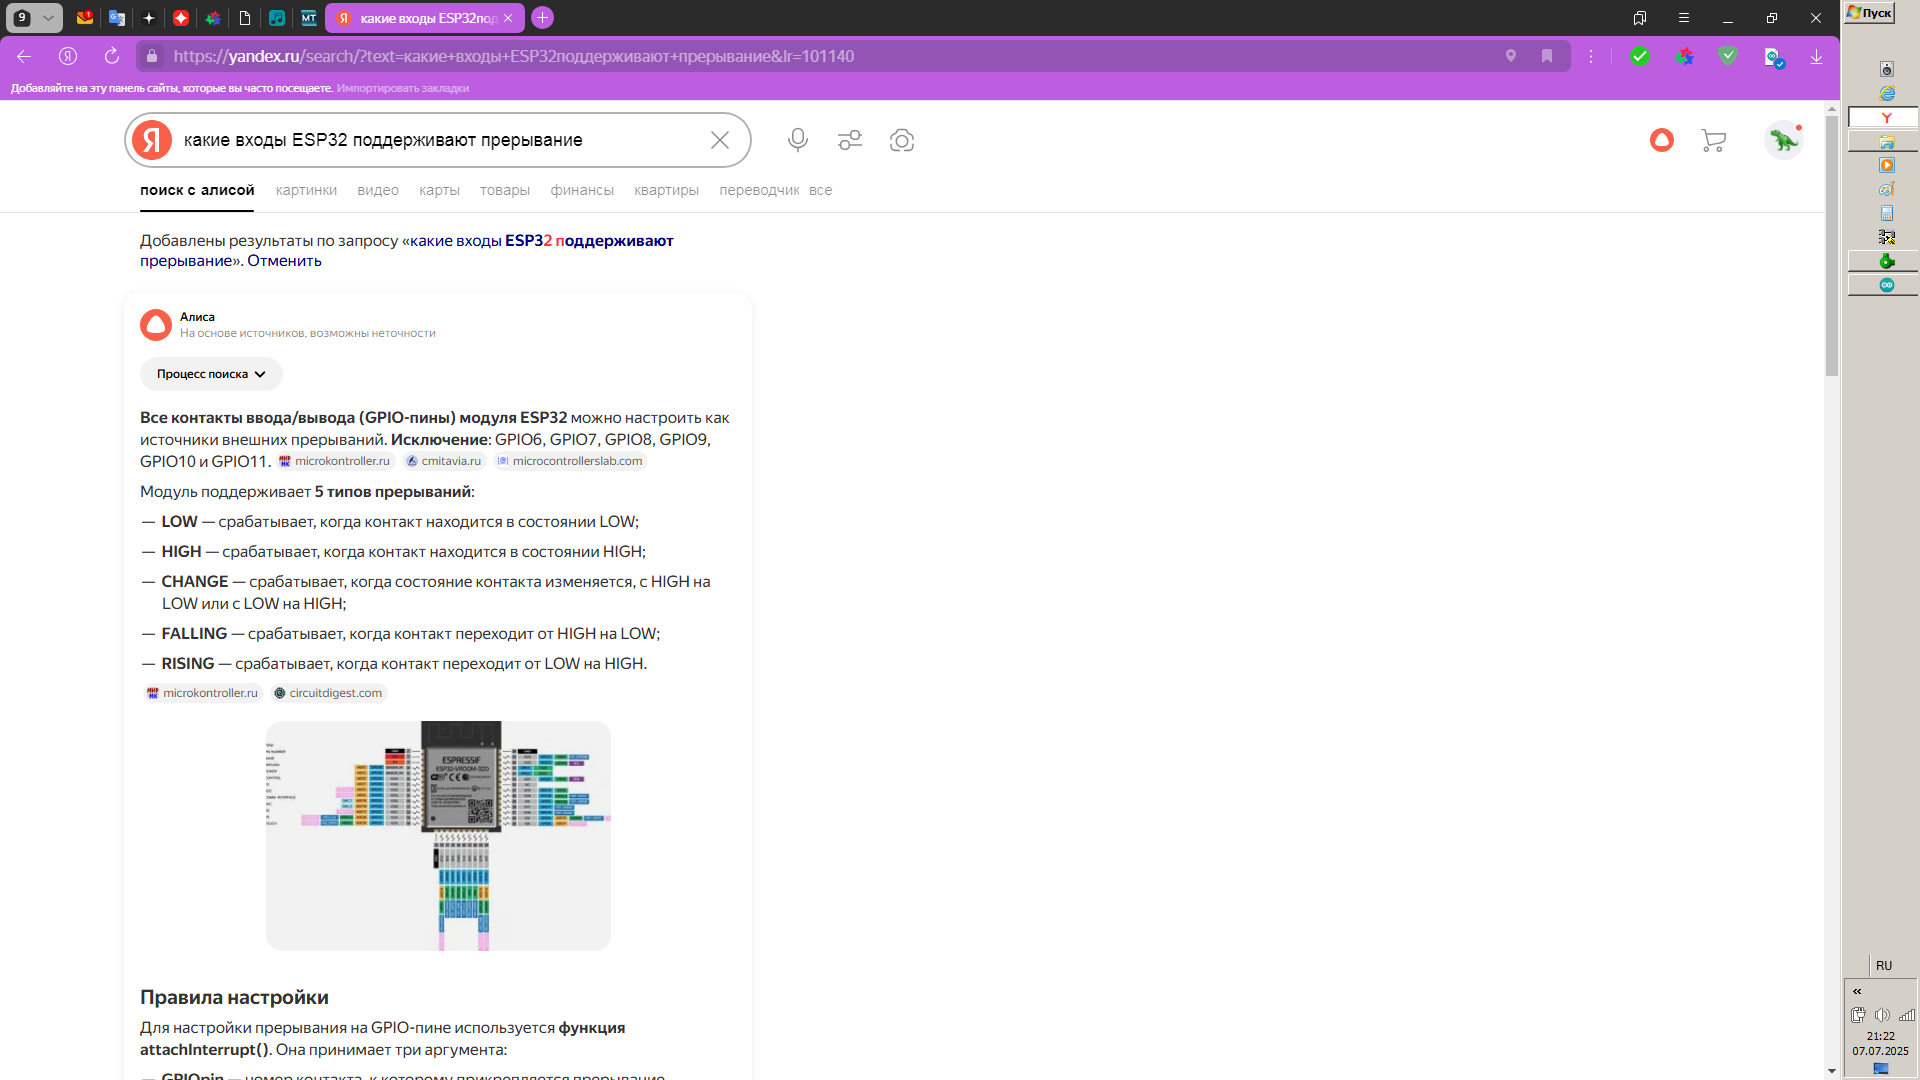Open search settings sliders icon
The width and height of the screenshot is (1920, 1080).
(x=850, y=140)
